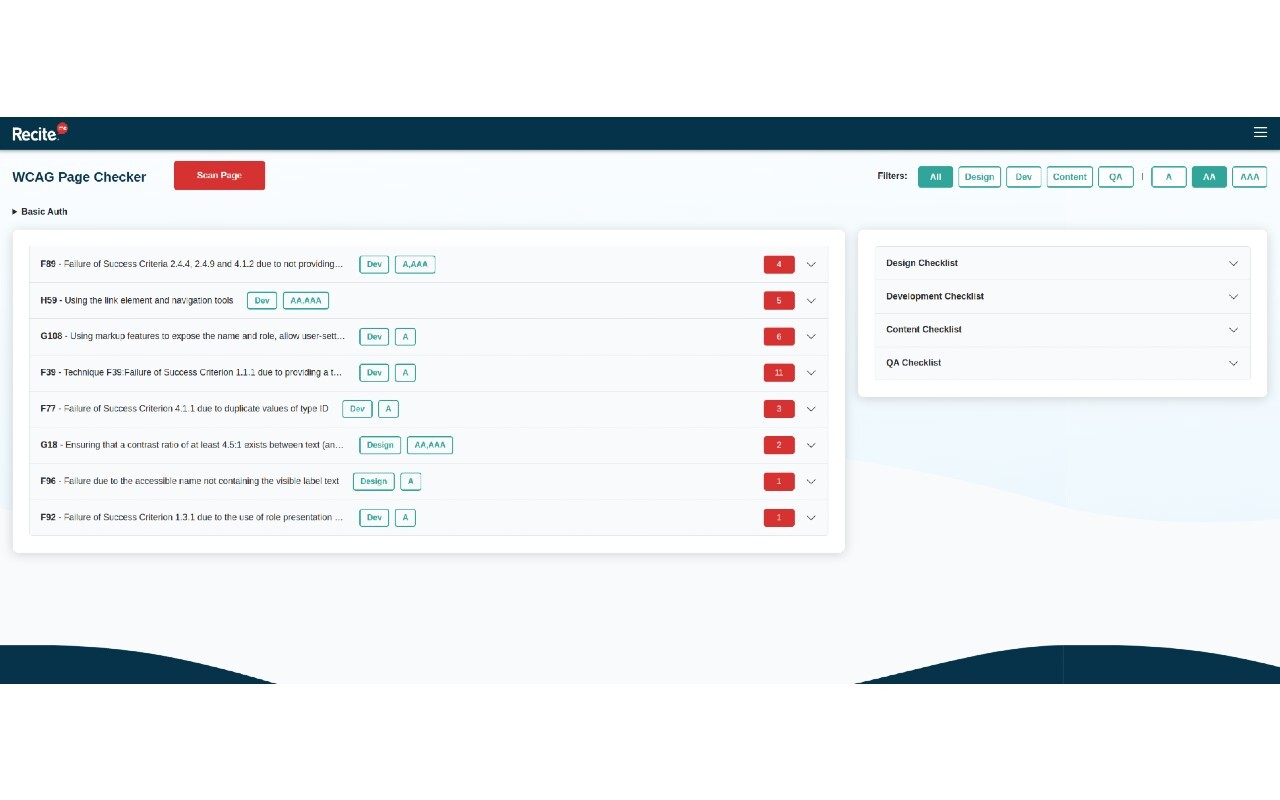Toggle the Design filter
Screen dimensions: 1280x800
(979, 177)
